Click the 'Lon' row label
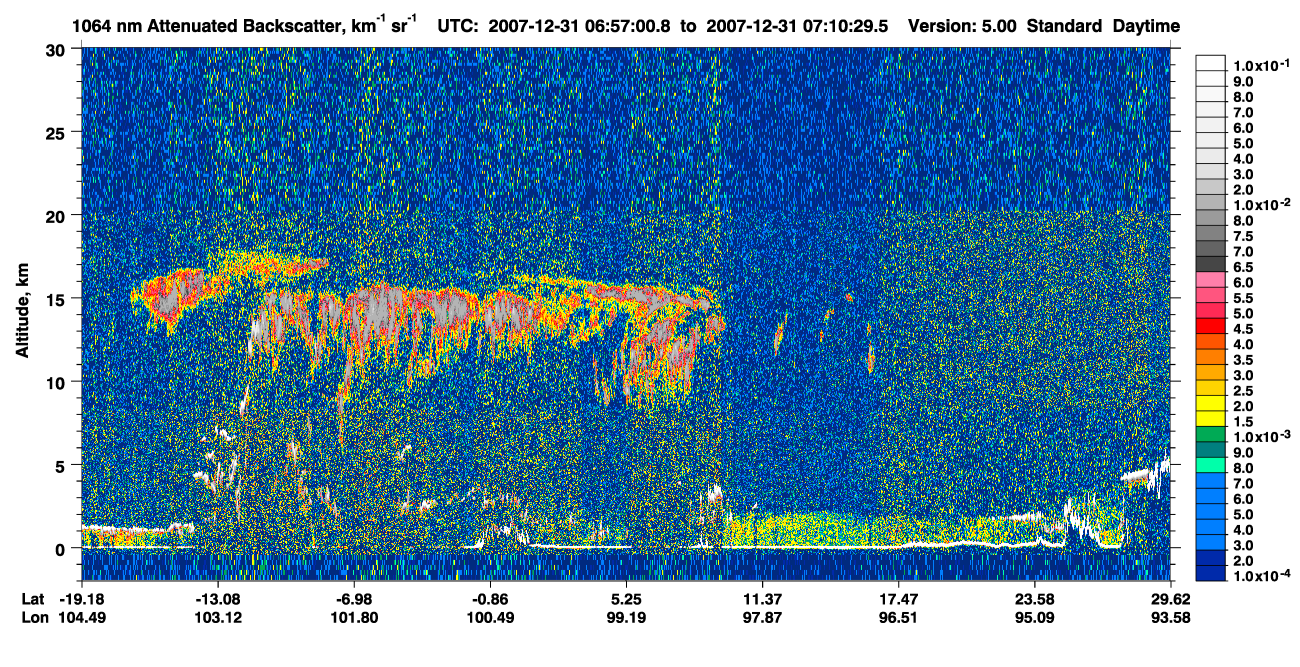The width and height of the screenshot is (1300, 667). point(34,617)
